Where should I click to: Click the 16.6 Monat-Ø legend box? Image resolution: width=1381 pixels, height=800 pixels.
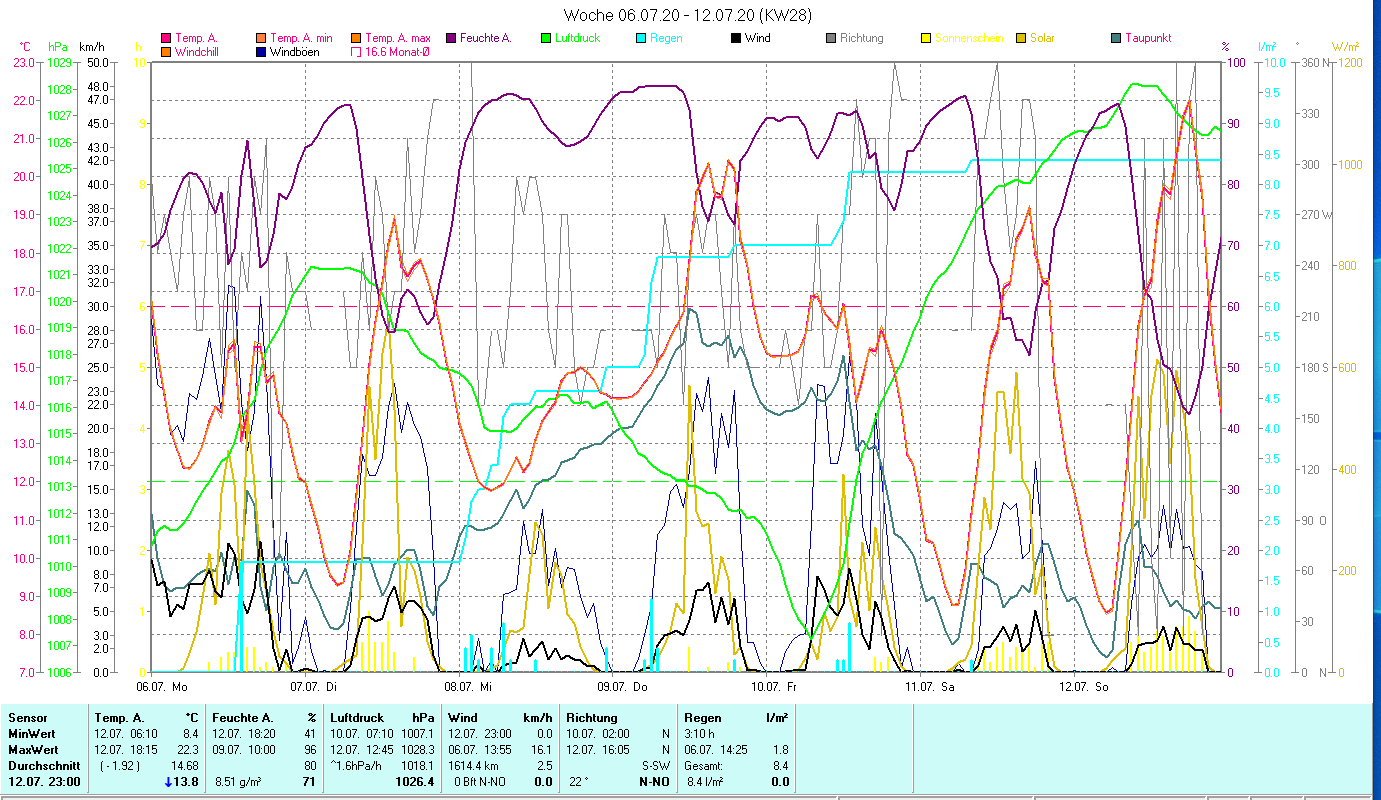(355, 51)
